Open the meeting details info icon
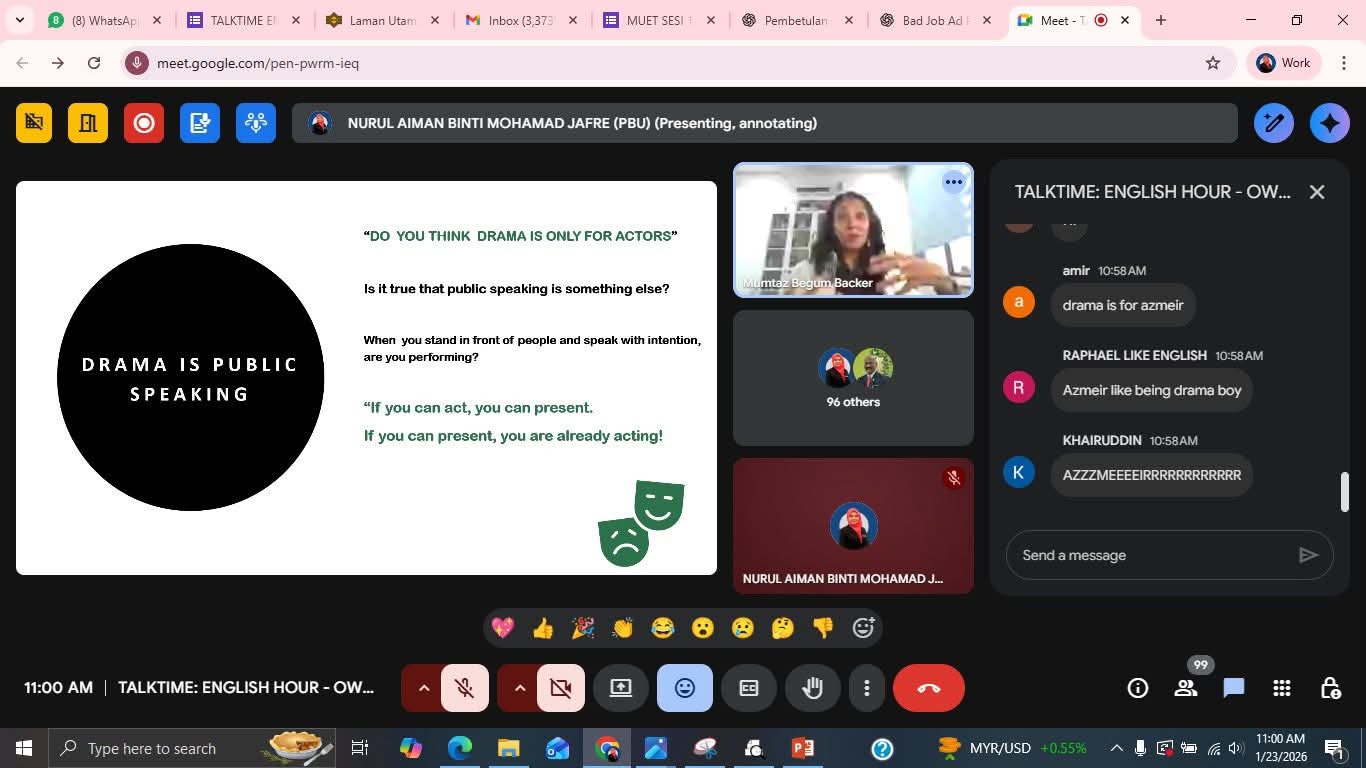The height and width of the screenshot is (768, 1366). click(x=1137, y=688)
